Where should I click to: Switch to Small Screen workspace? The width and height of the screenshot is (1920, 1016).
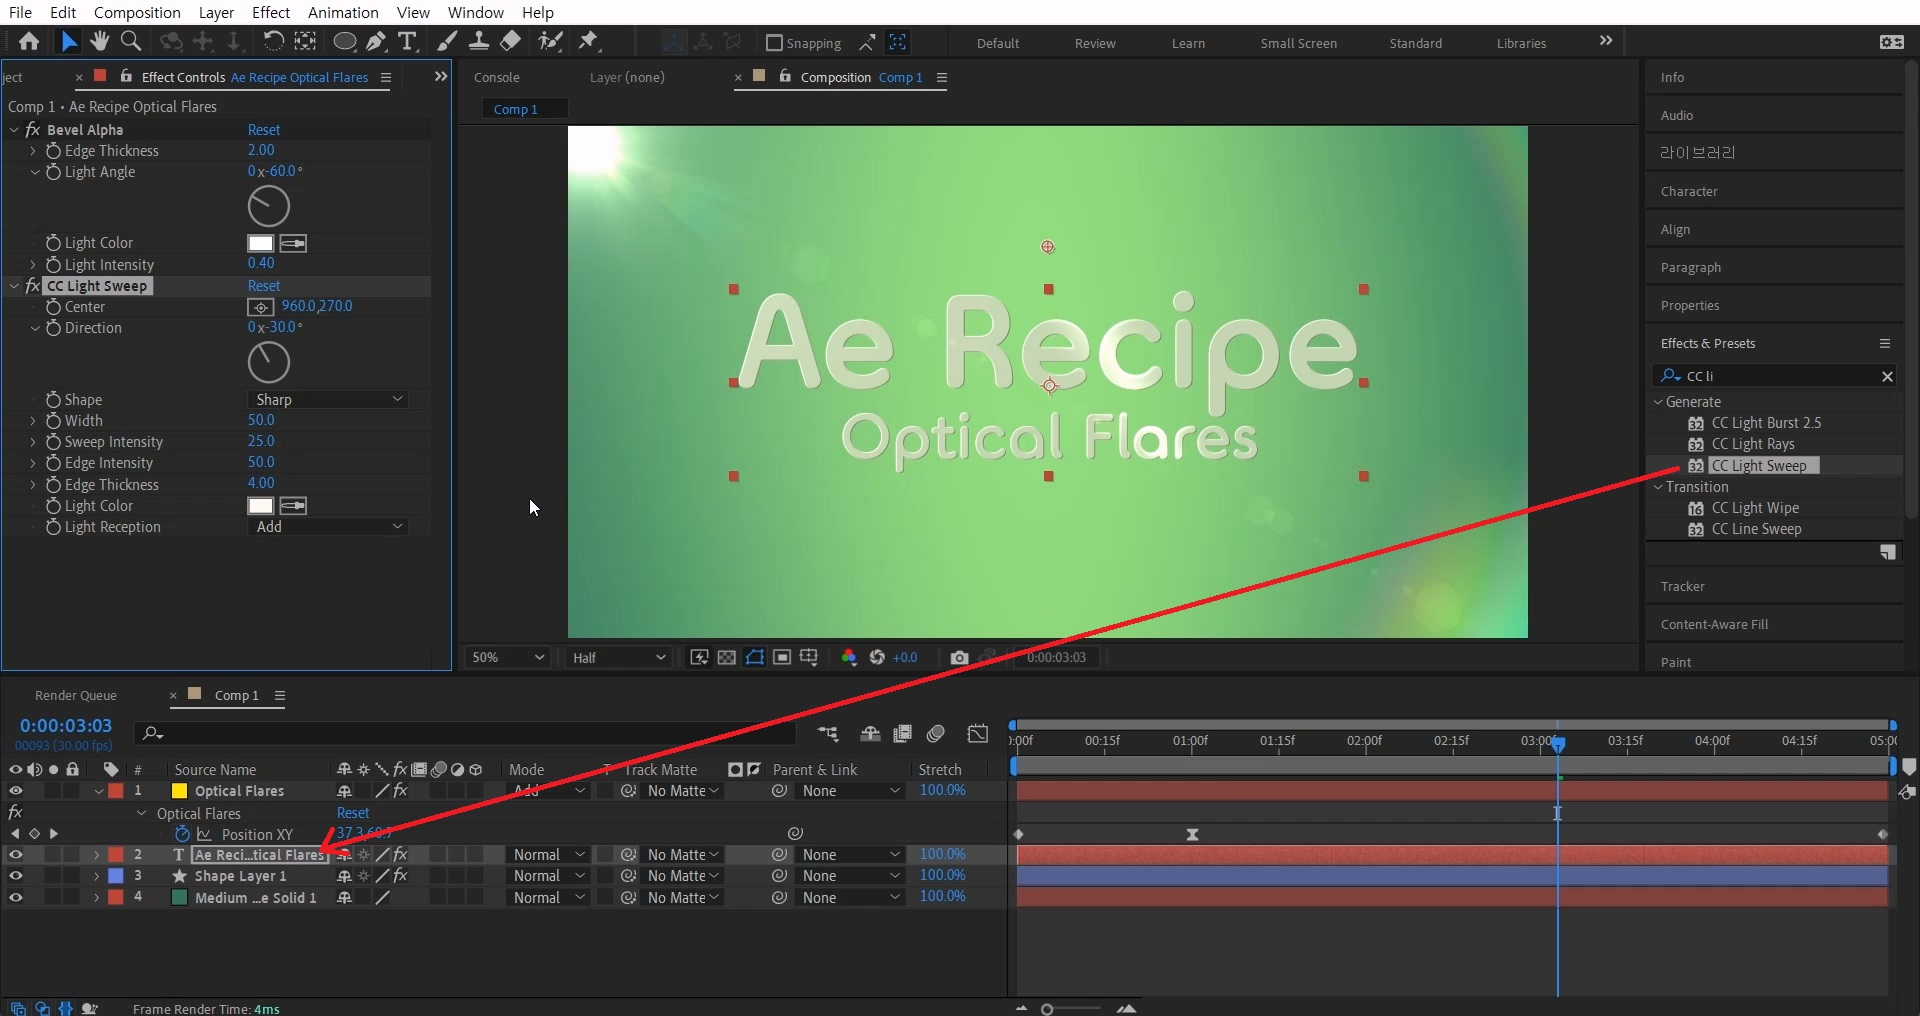(1298, 43)
